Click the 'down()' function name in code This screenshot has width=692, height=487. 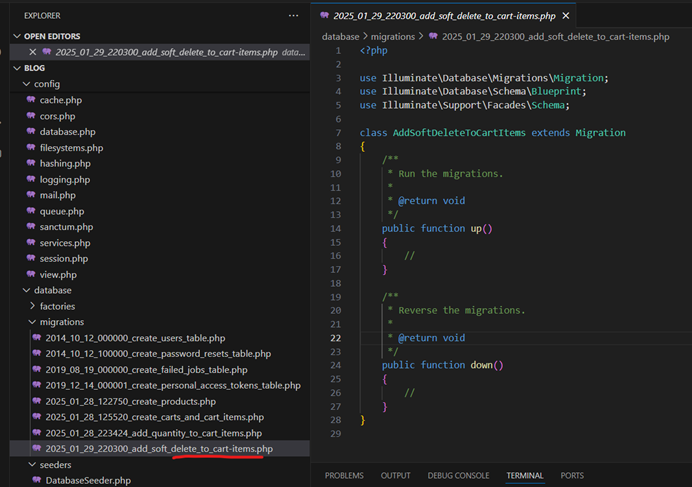487,365
